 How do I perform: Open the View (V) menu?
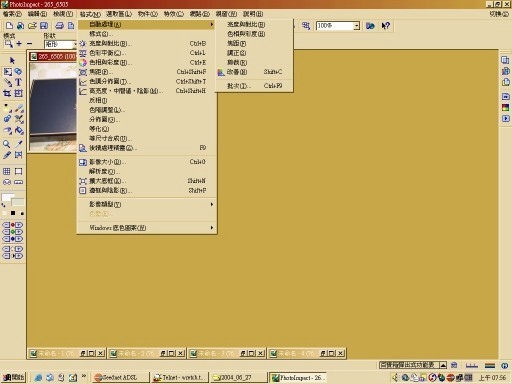(63, 14)
